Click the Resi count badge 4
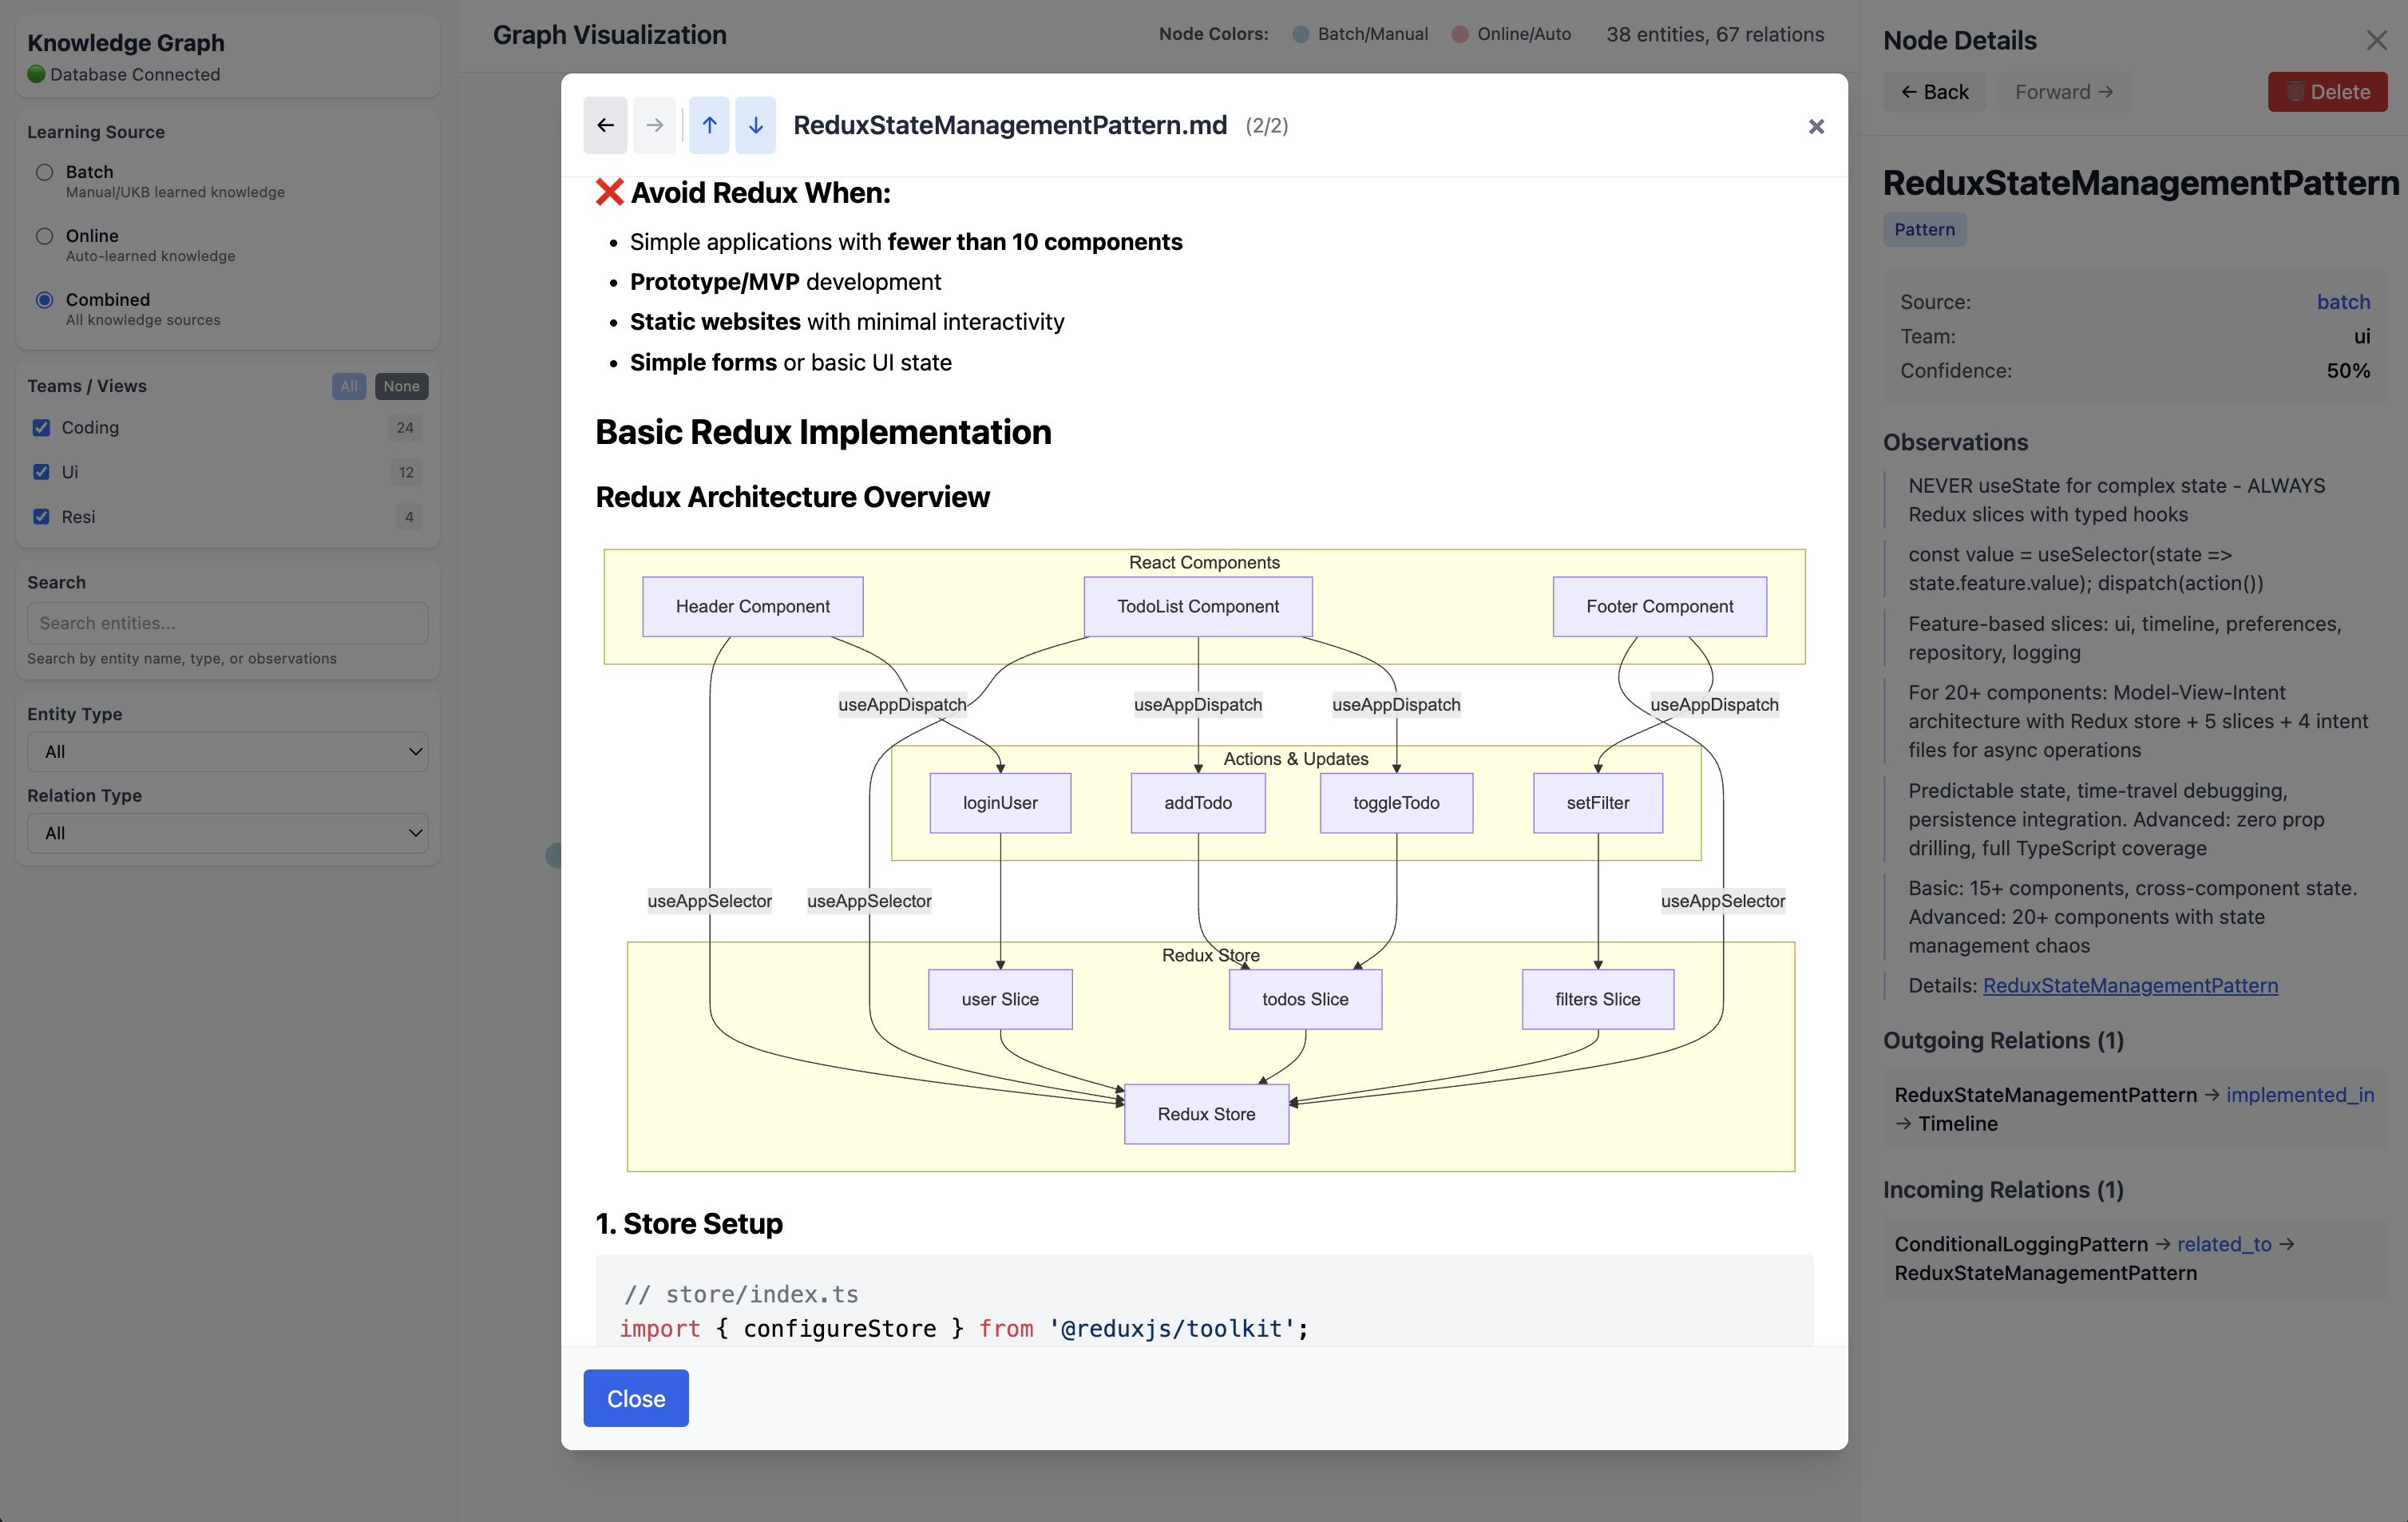 pos(409,517)
